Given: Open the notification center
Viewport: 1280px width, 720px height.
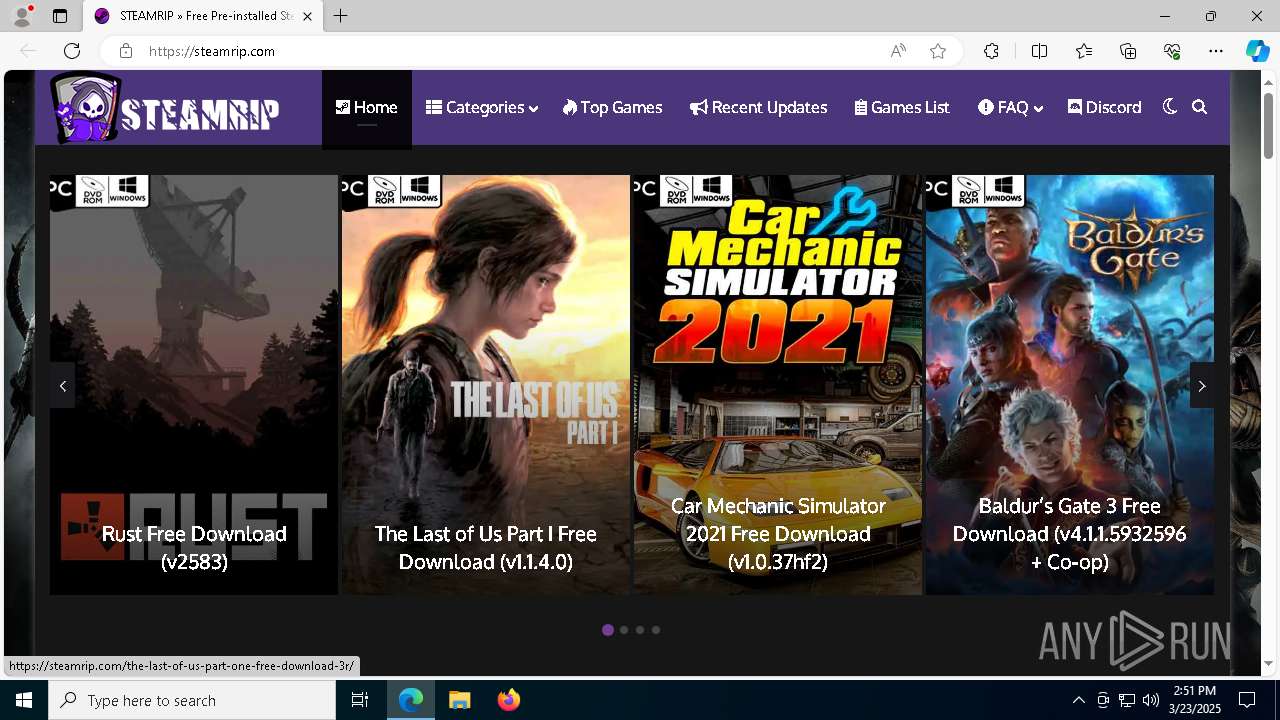Looking at the screenshot, I should pyautogui.click(x=1247, y=700).
